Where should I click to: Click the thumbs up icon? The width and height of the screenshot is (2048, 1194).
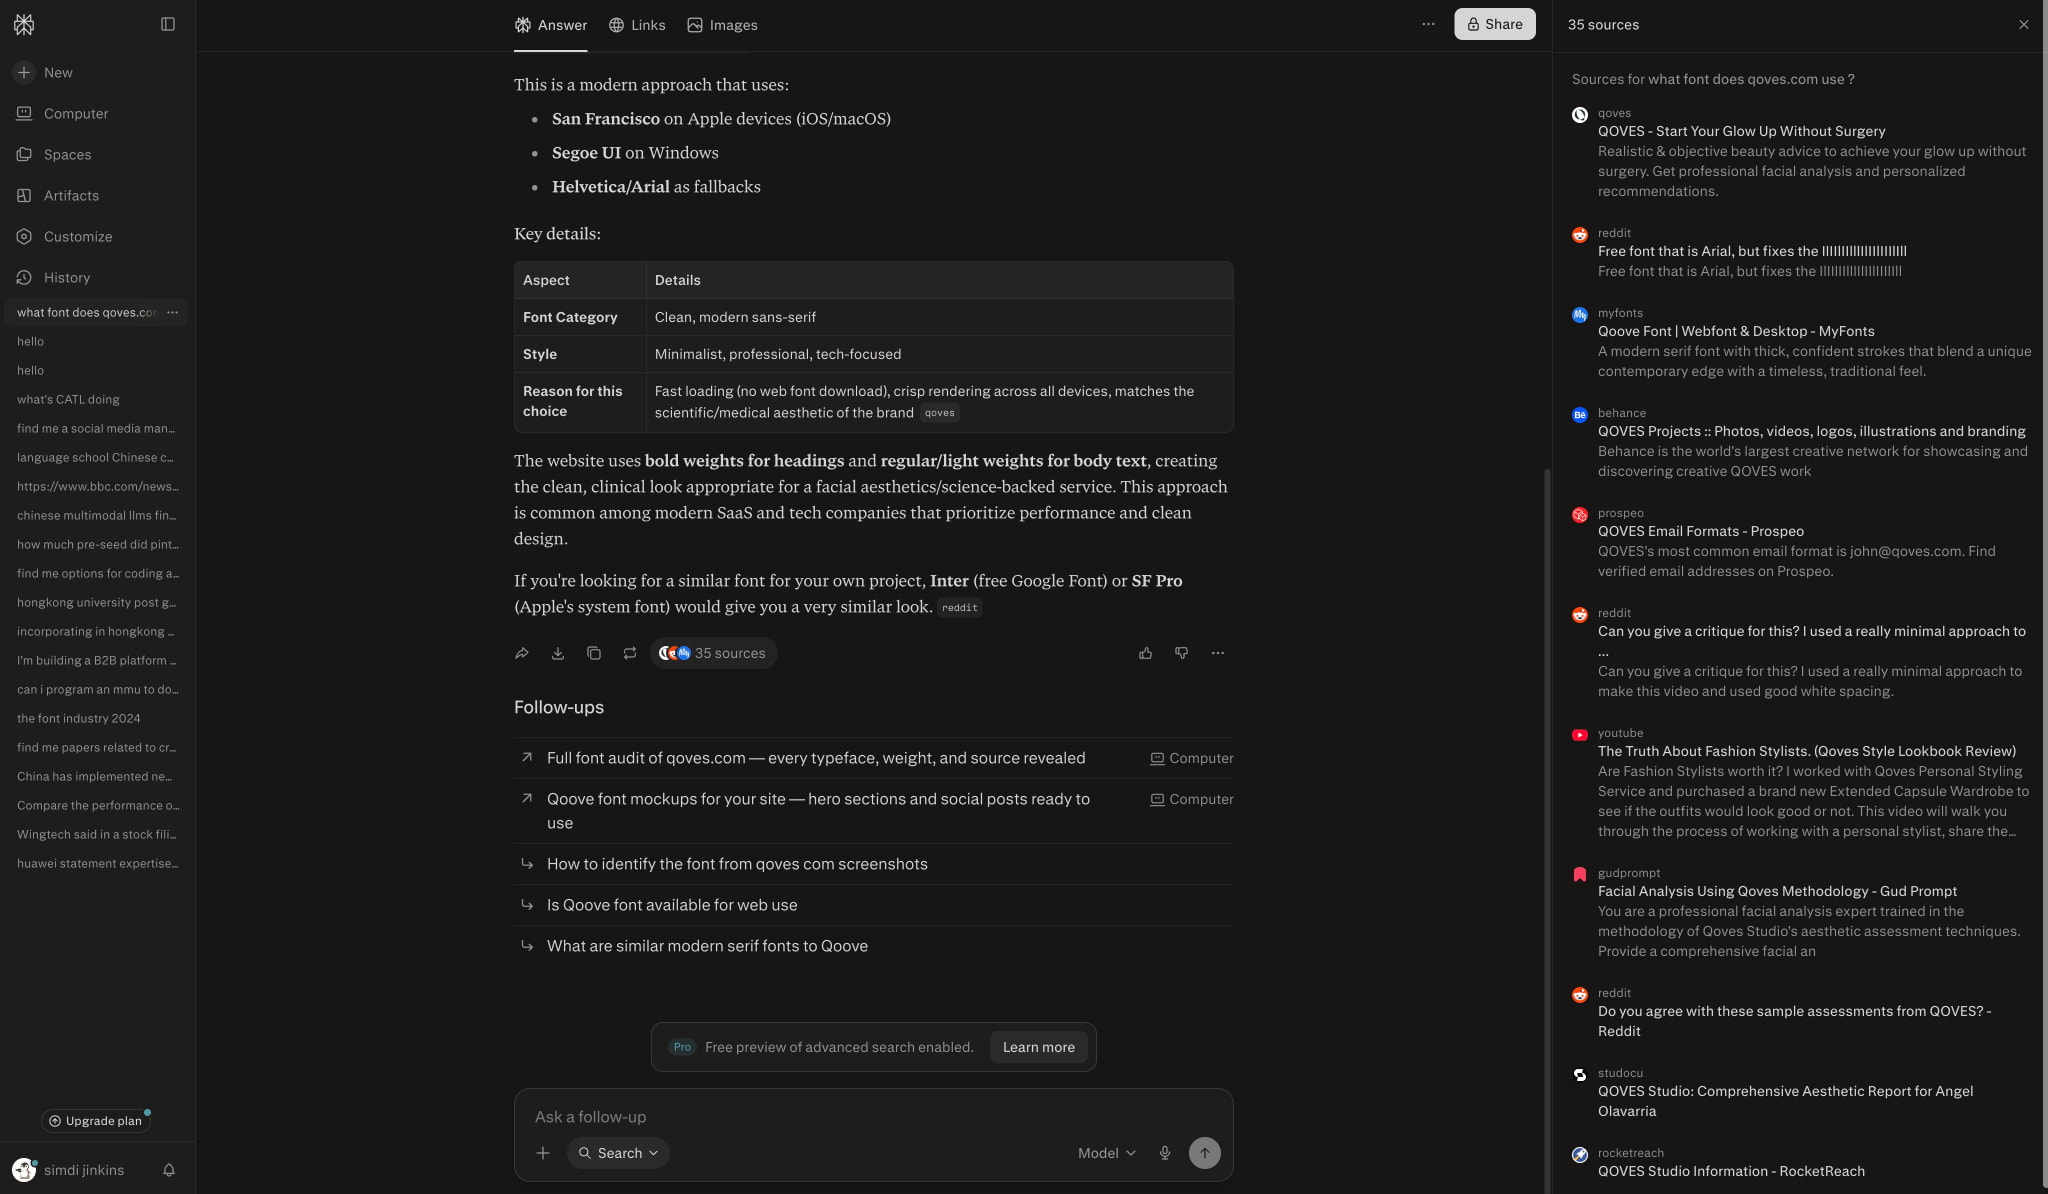tap(1146, 654)
